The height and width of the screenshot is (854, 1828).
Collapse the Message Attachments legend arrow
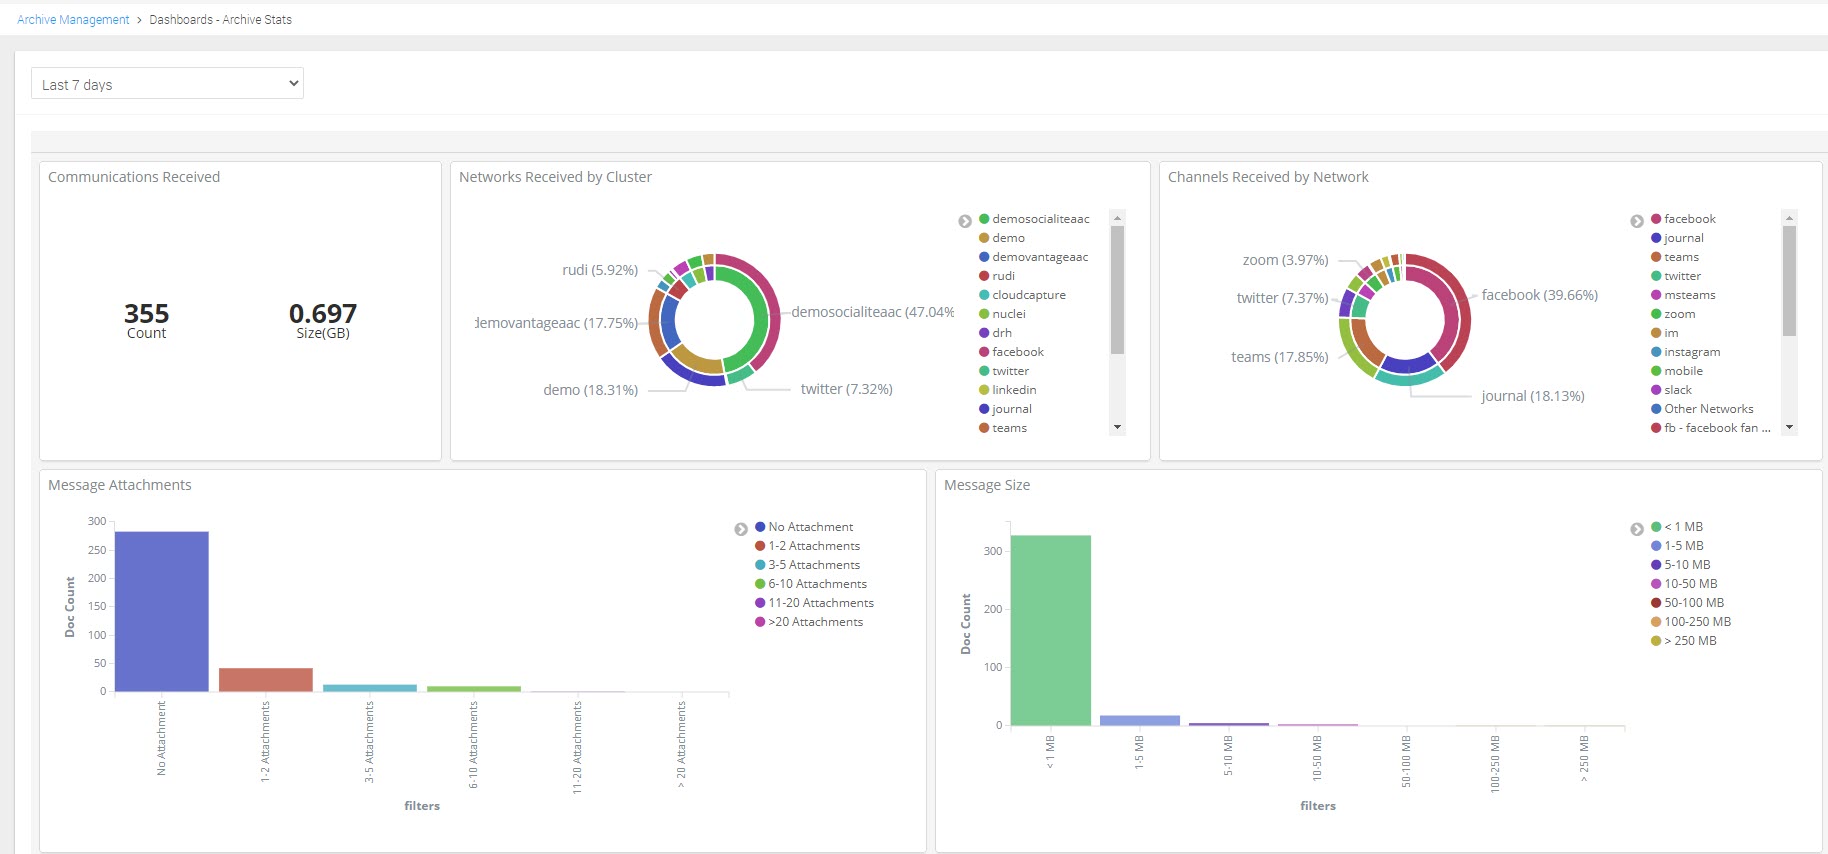click(x=741, y=529)
